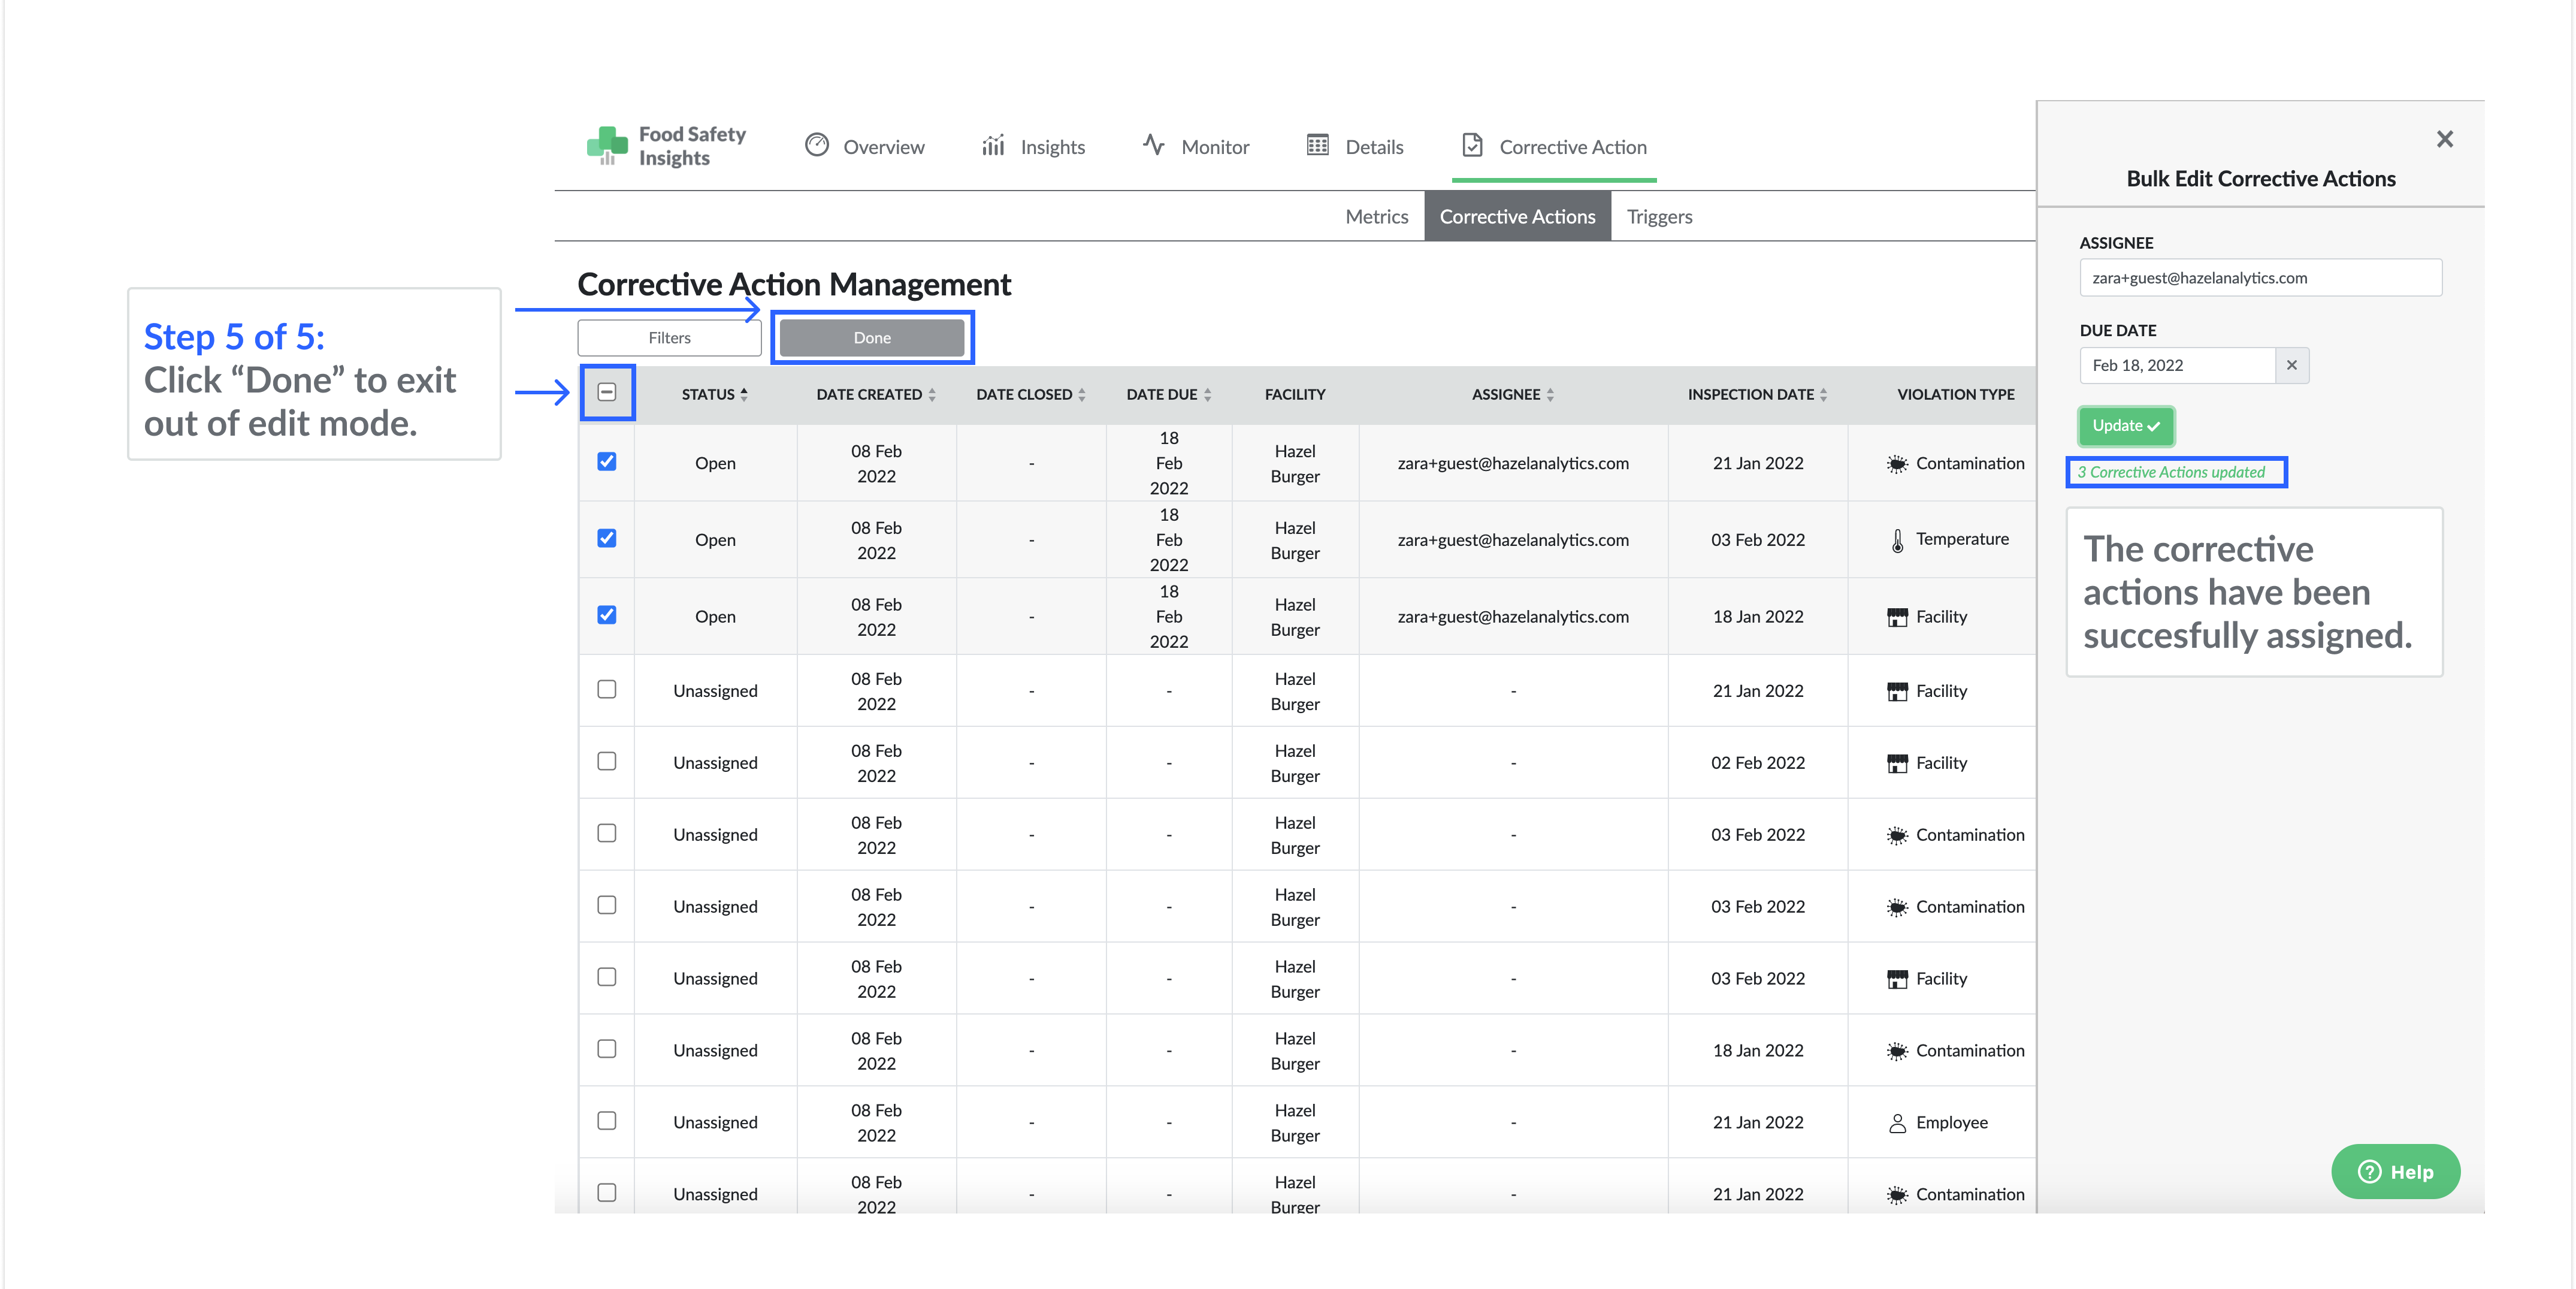2576x1289 pixels.
Task: Open the Overview gauge icon
Action: point(817,145)
